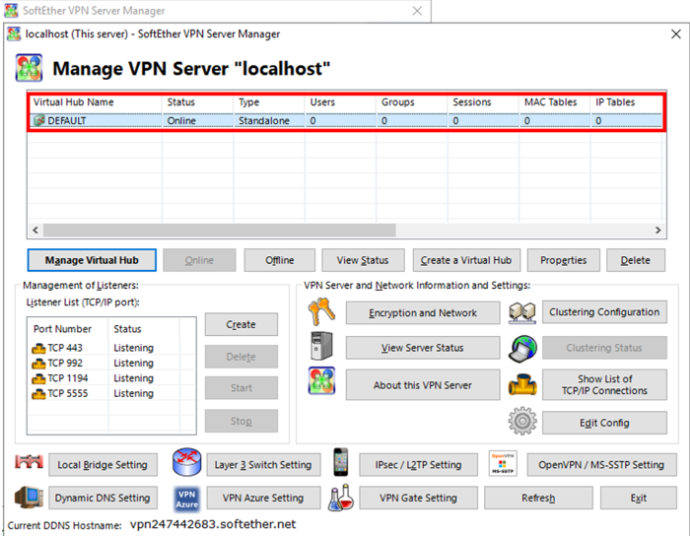Close the VPN Server Manager window
Screen dimensions: 690x536
pos(675,33)
